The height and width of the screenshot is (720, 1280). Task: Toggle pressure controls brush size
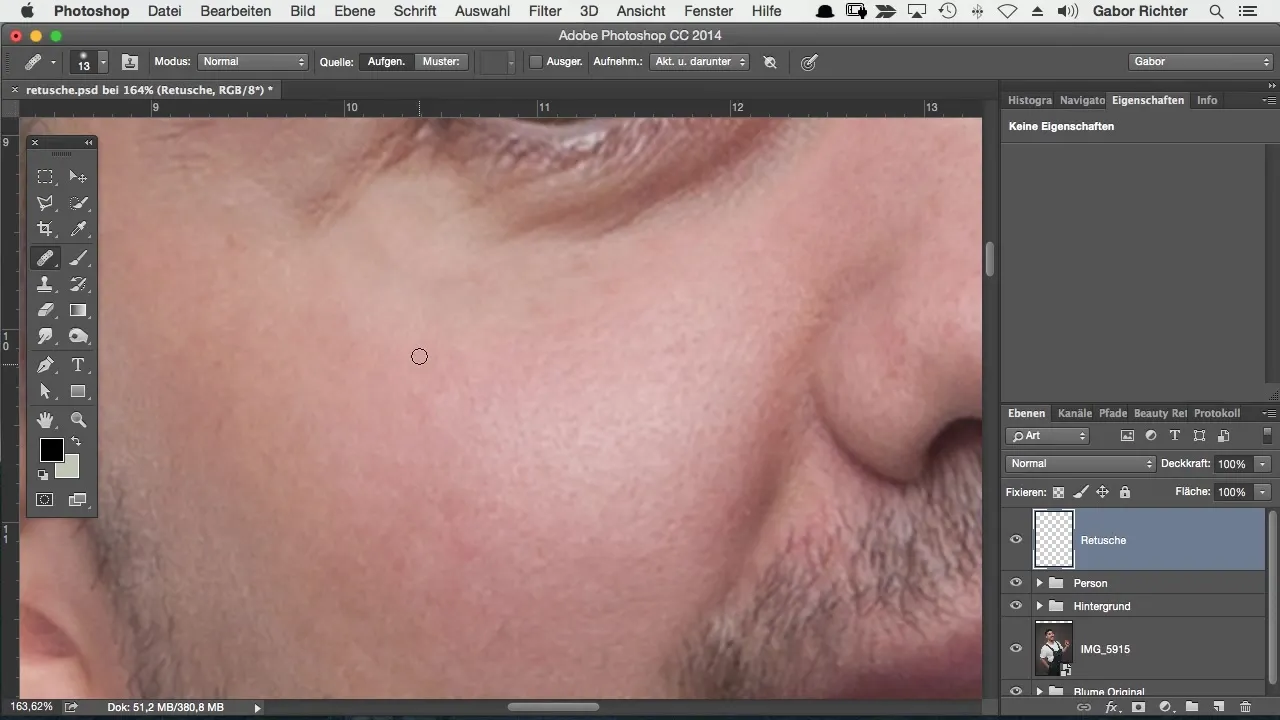click(809, 62)
